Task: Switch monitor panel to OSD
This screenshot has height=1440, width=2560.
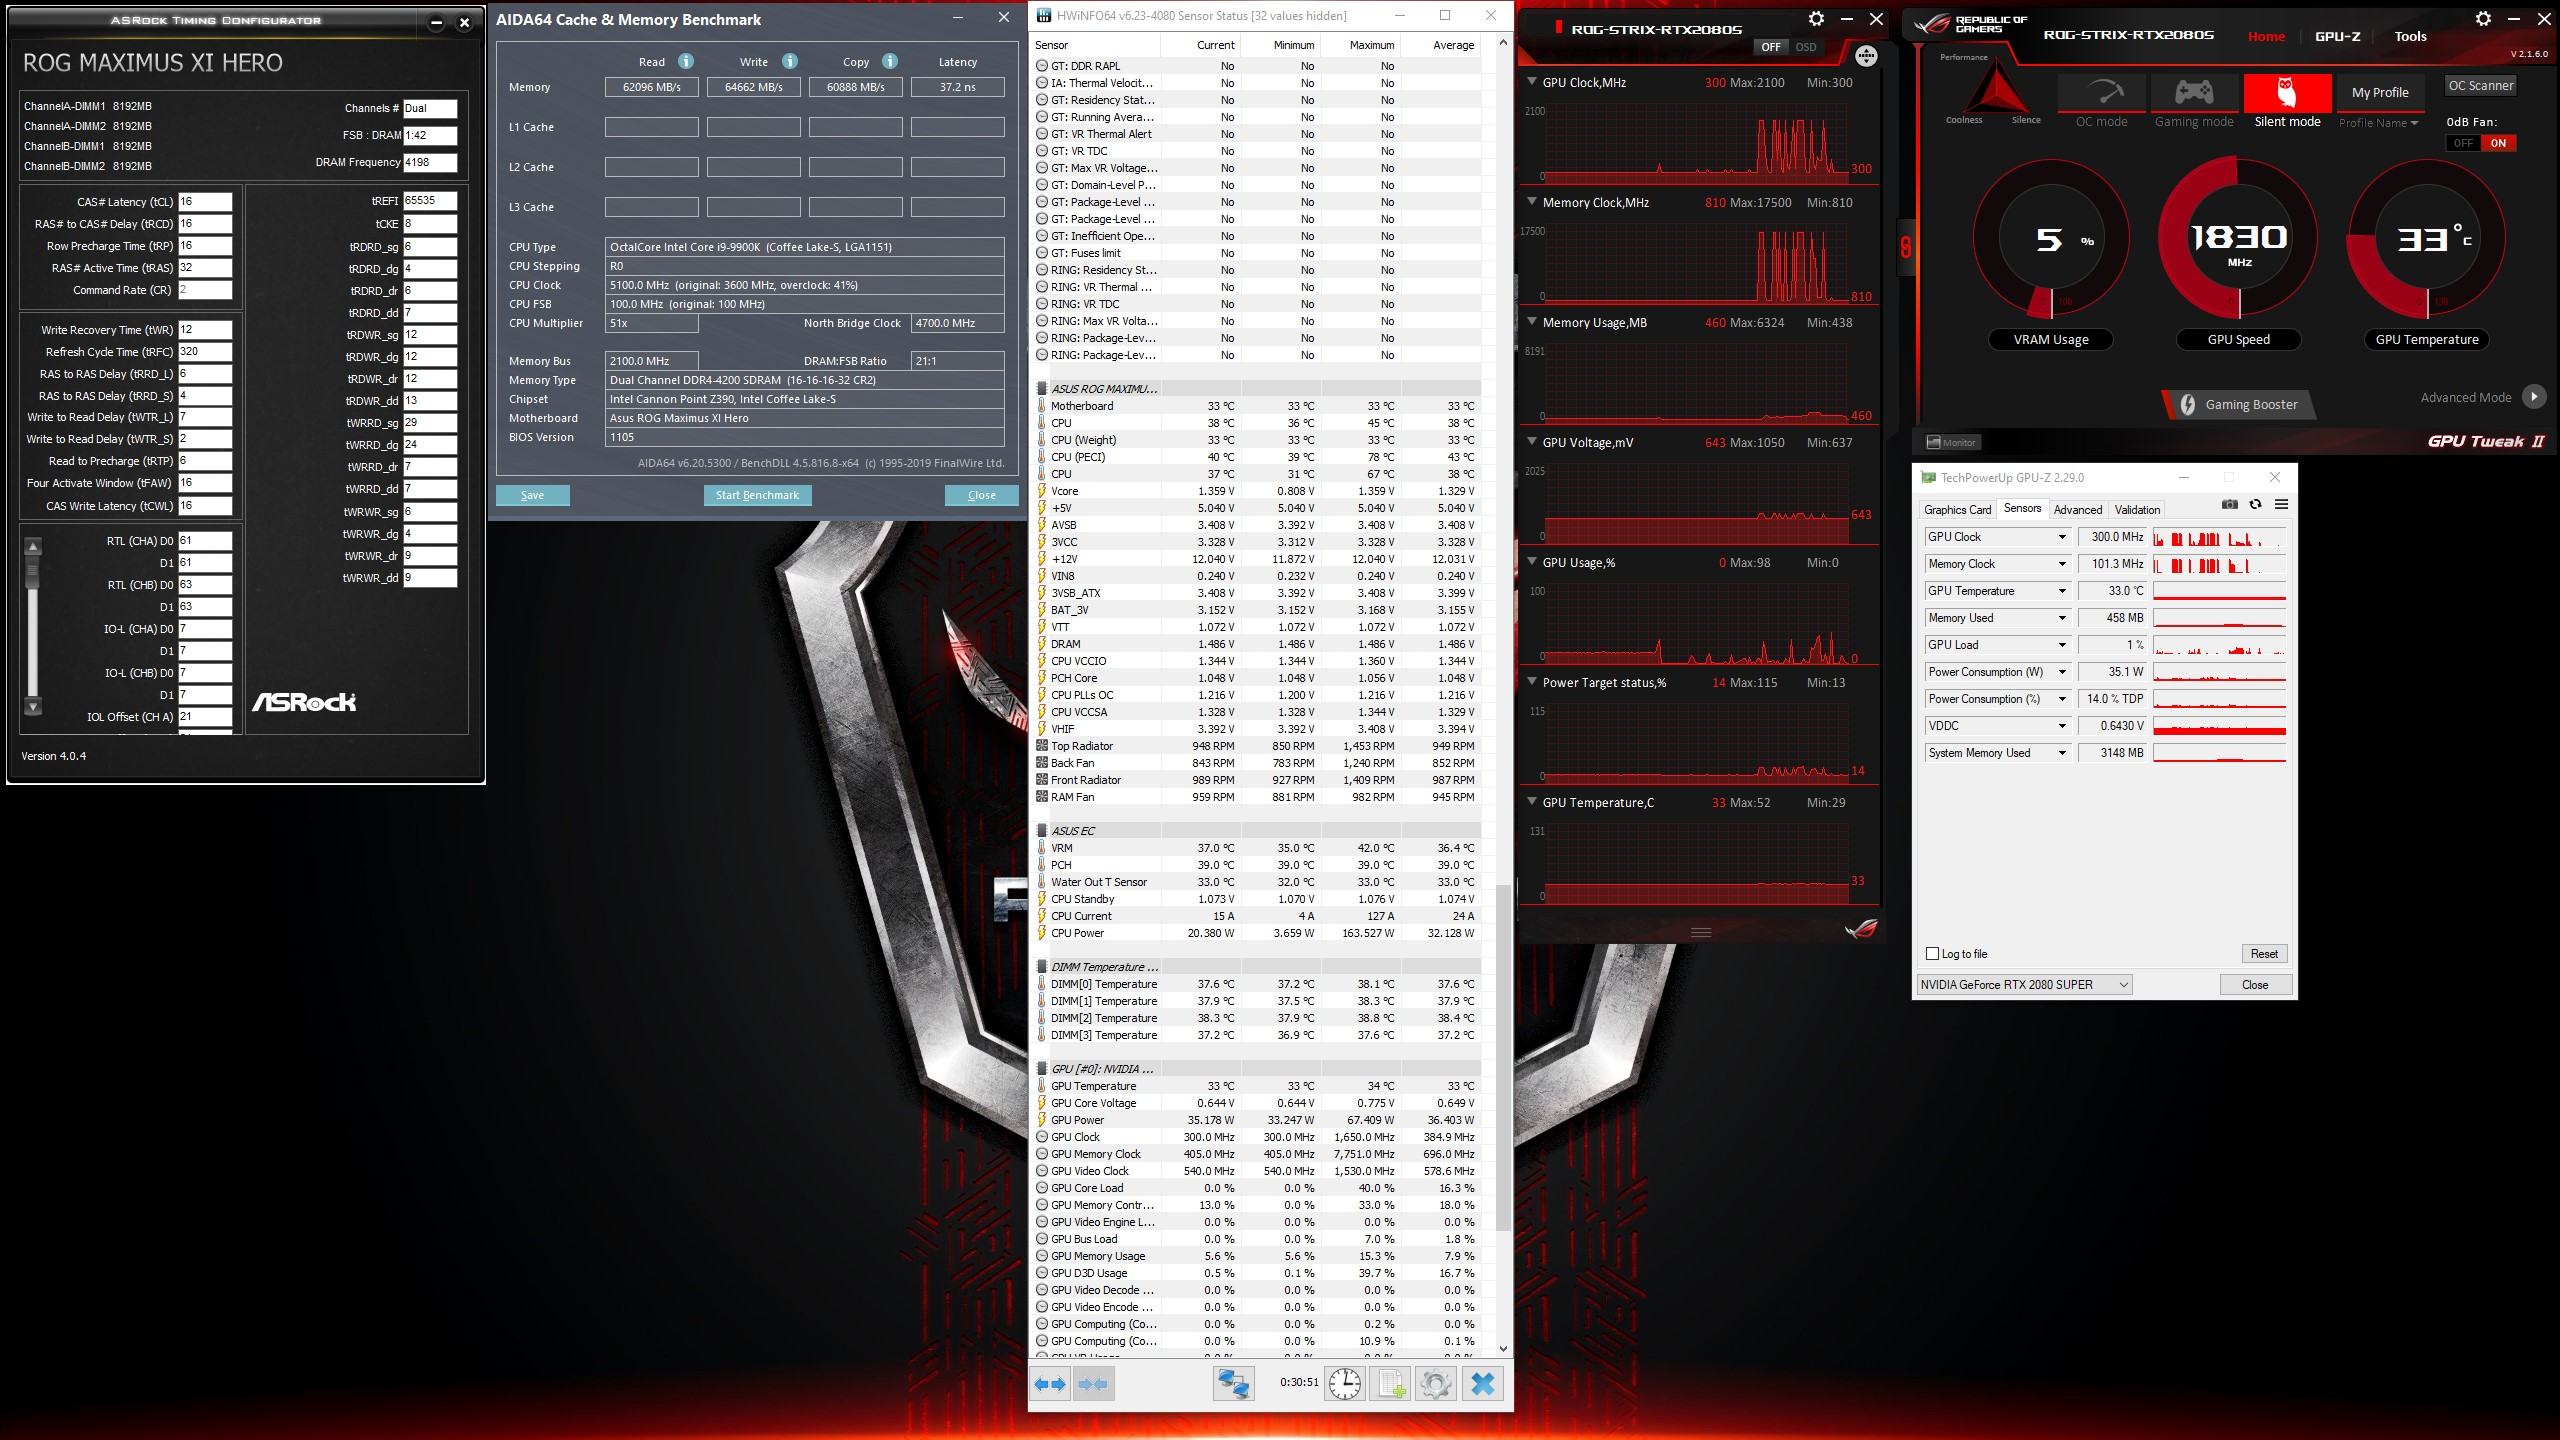Action: pyautogui.click(x=1806, y=47)
